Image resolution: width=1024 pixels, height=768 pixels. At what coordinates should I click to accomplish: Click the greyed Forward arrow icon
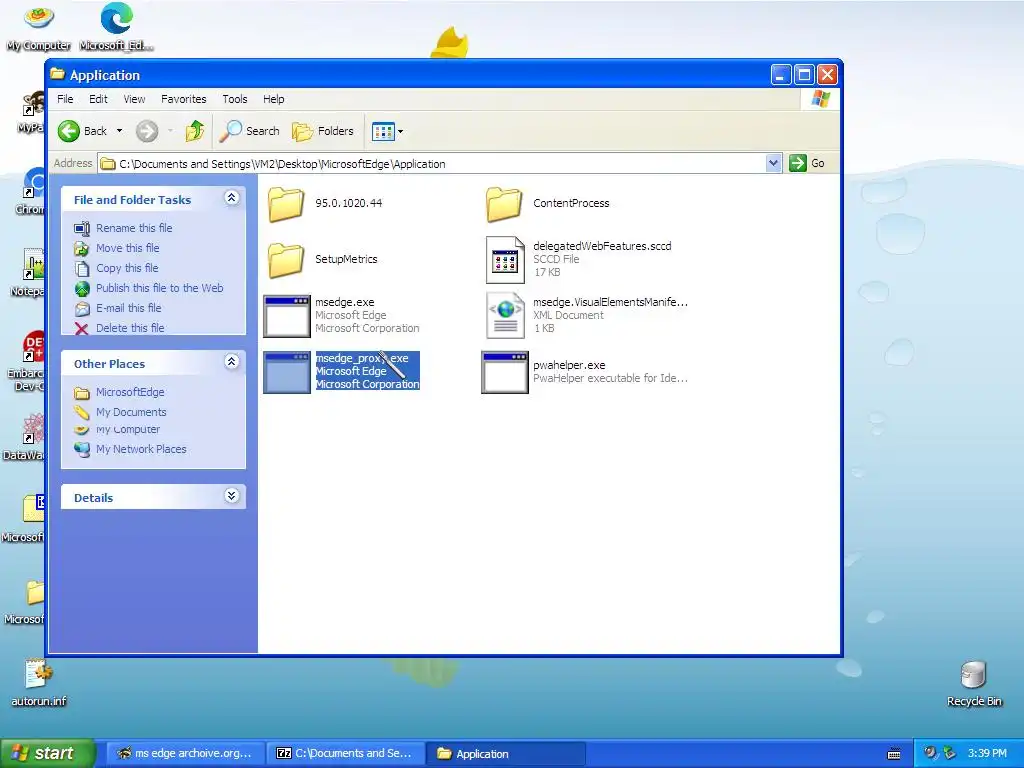[147, 131]
